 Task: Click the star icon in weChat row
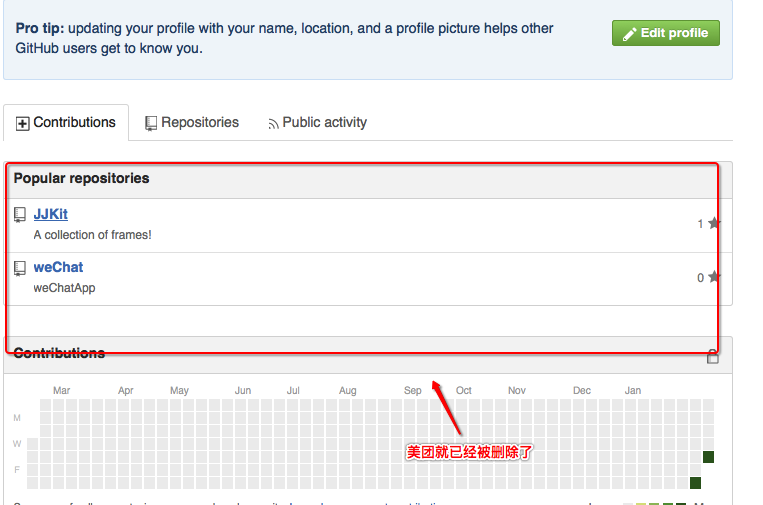tap(713, 277)
